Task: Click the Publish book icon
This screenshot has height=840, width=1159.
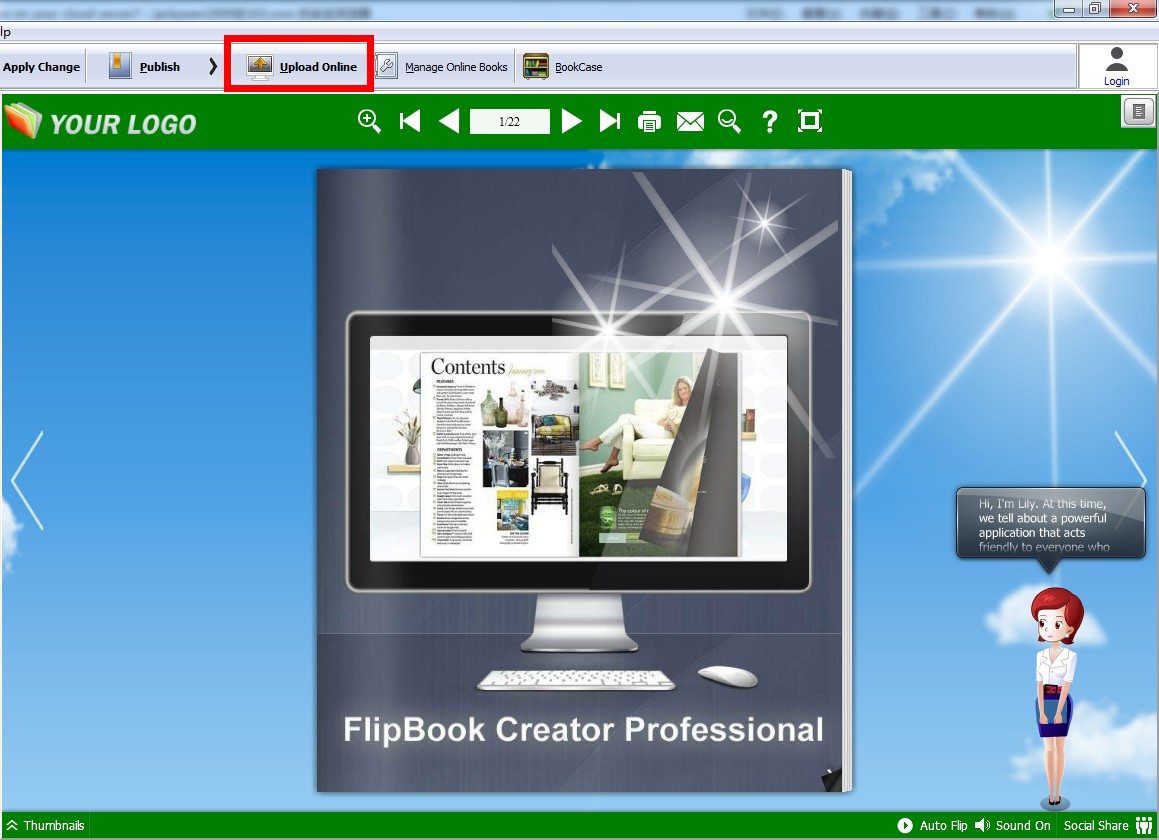Action: 120,66
